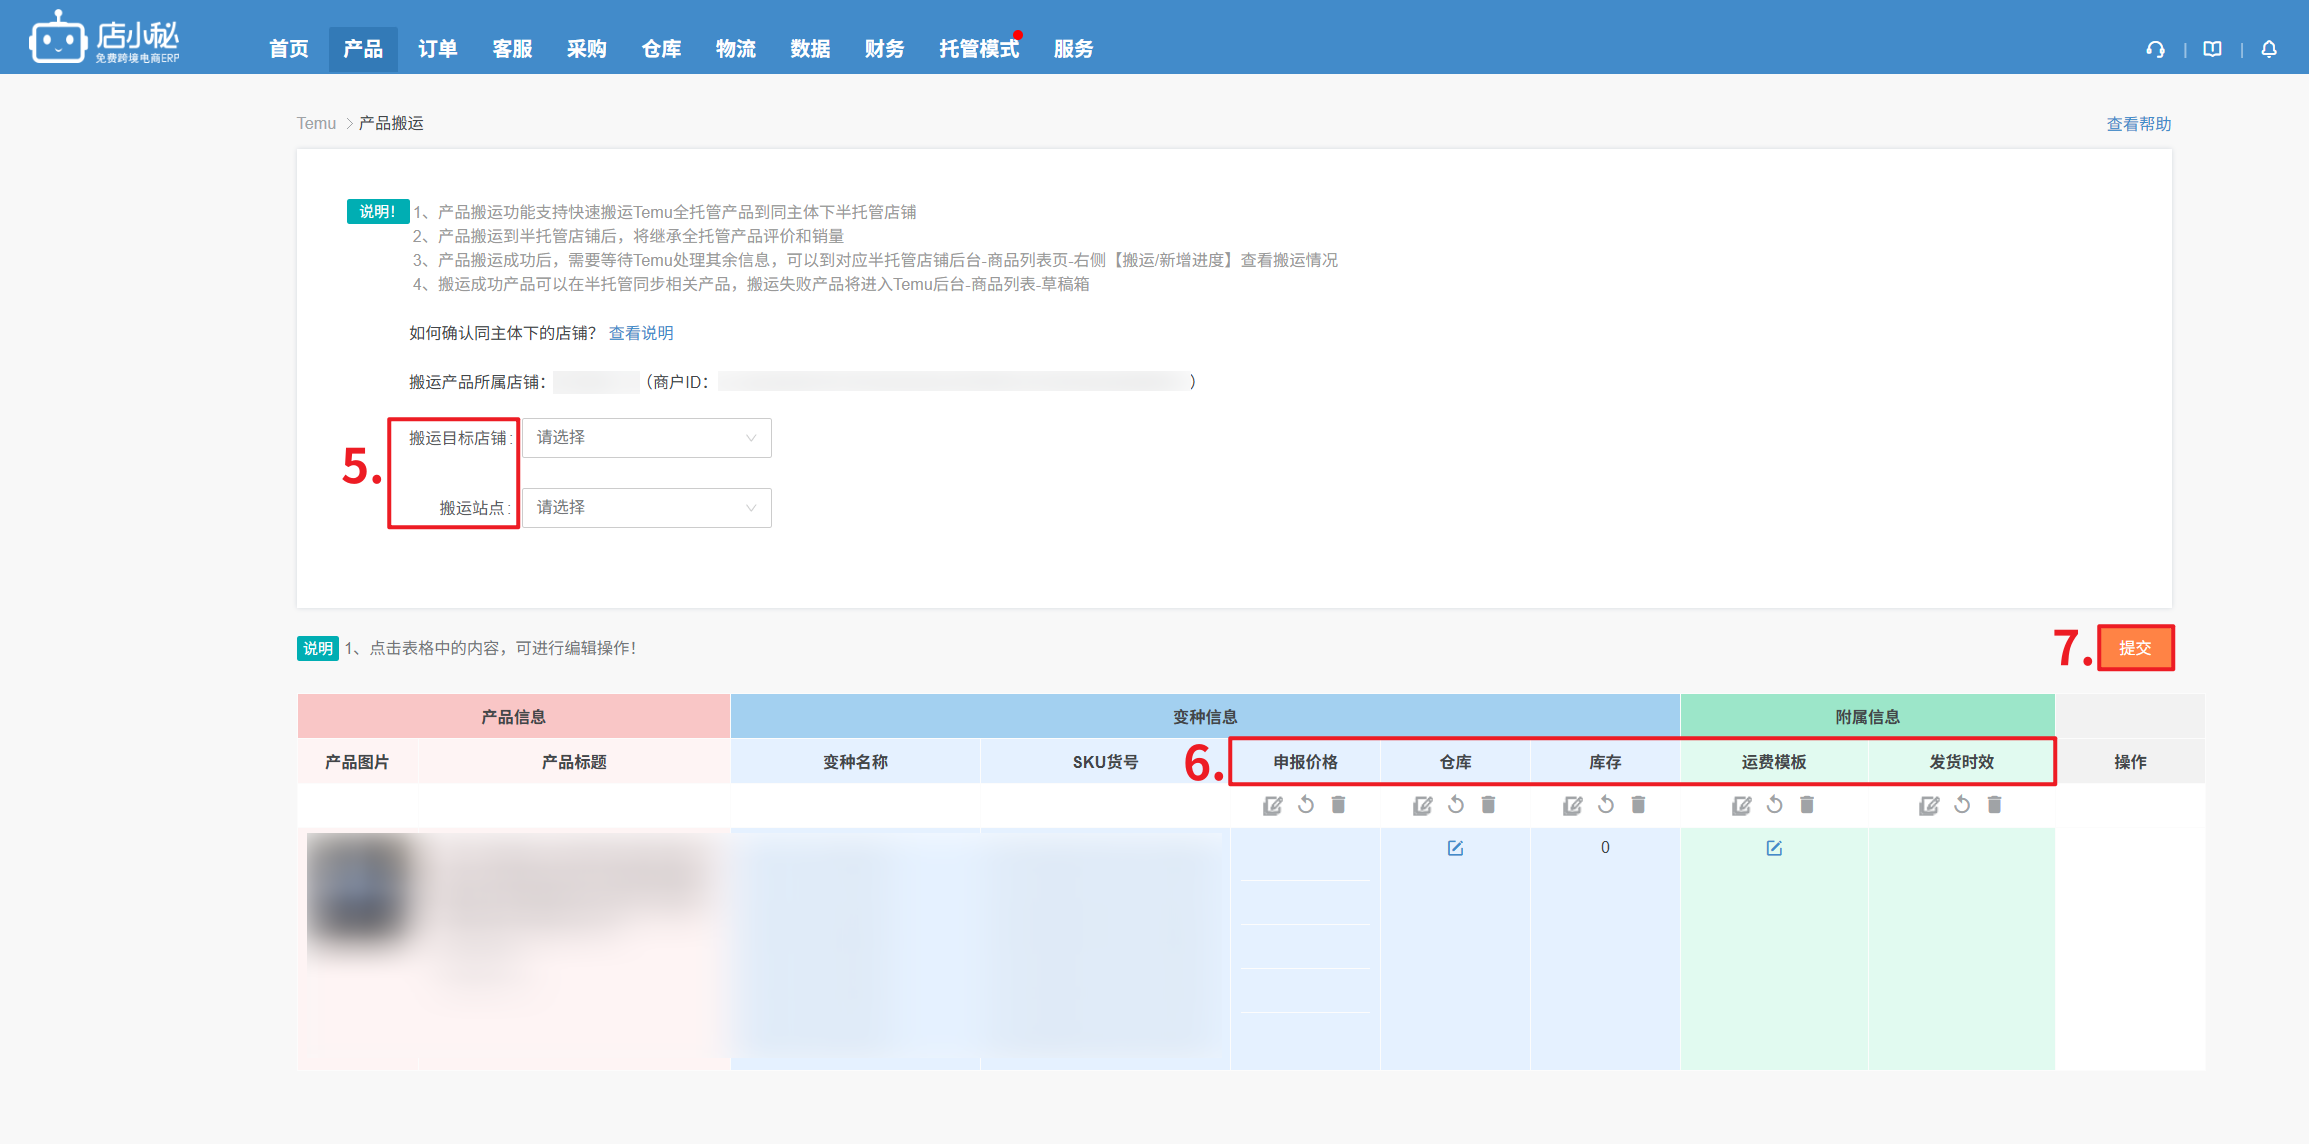Click blue edit icon in 仓库 cell
The height and width of the screenshot is (1144, 2309).
tap(1455, 848)
